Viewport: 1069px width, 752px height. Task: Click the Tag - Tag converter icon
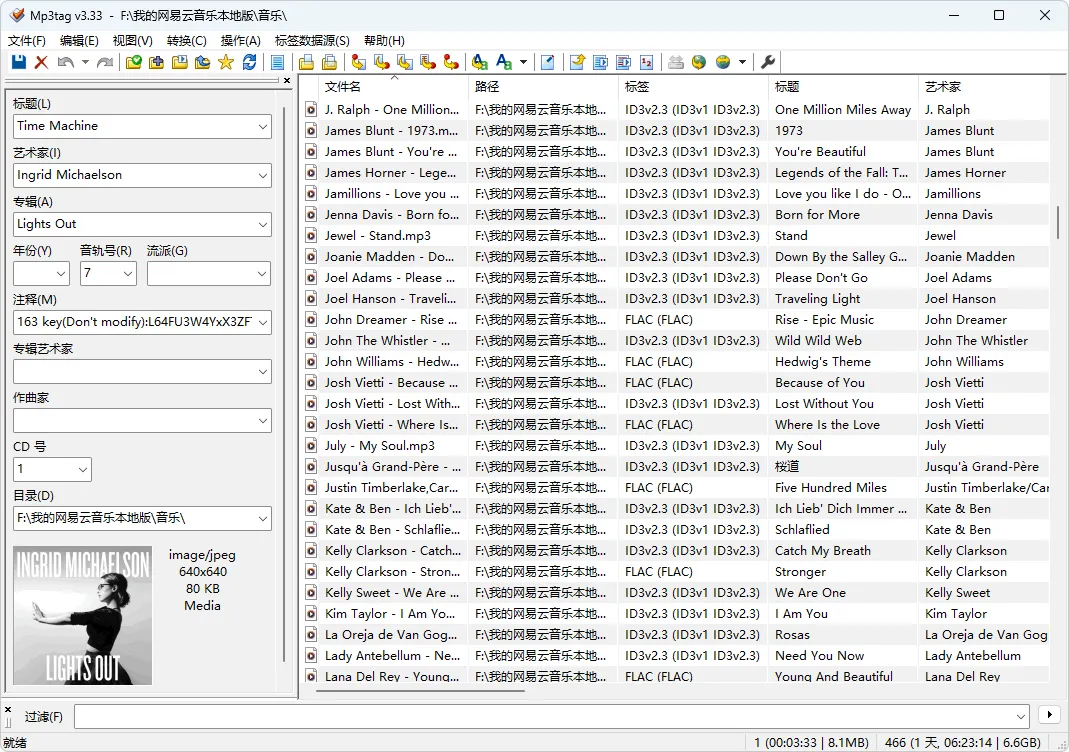(x=451, y=63)
